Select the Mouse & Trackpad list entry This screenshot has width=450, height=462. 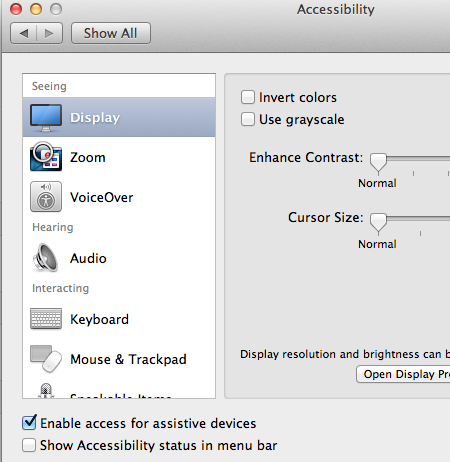pyautogui.click(x=119, y=359)
